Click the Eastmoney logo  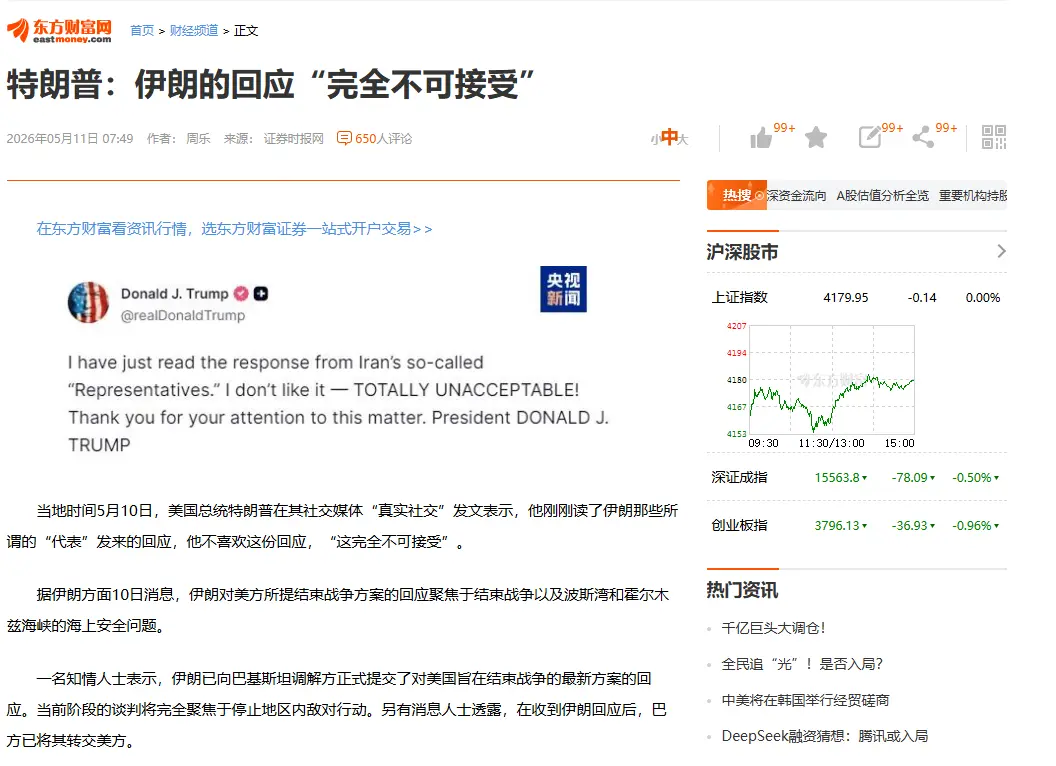[x=59, y=31]
